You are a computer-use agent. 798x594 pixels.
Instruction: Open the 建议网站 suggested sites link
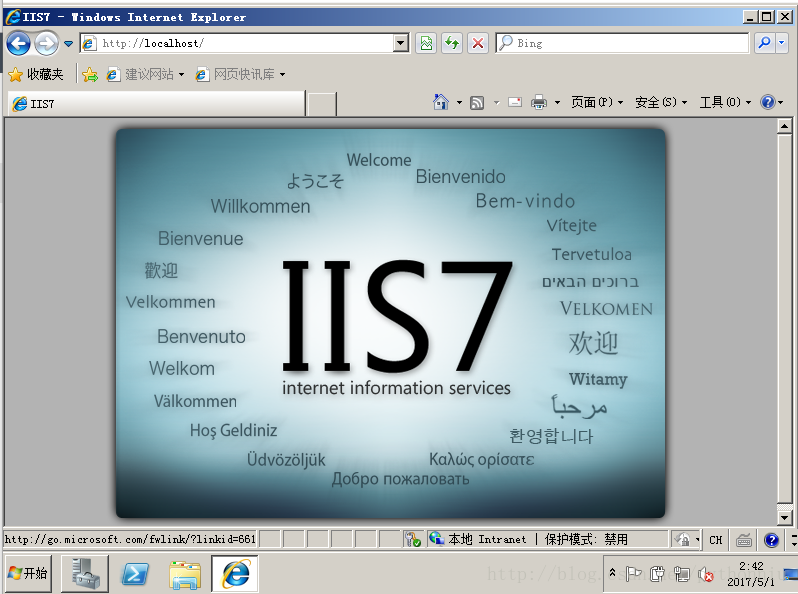[x=145, y=75]
